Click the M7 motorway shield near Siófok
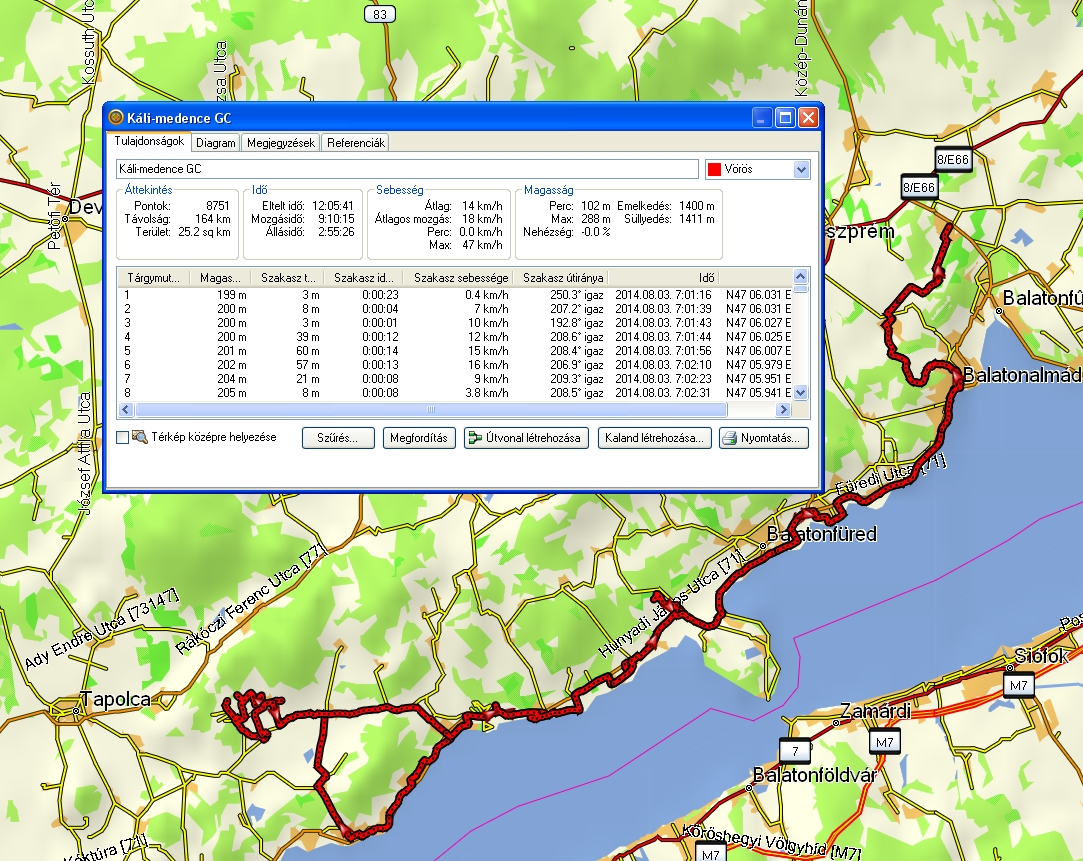This screenshot has width=1083, height=861. 1019,685
